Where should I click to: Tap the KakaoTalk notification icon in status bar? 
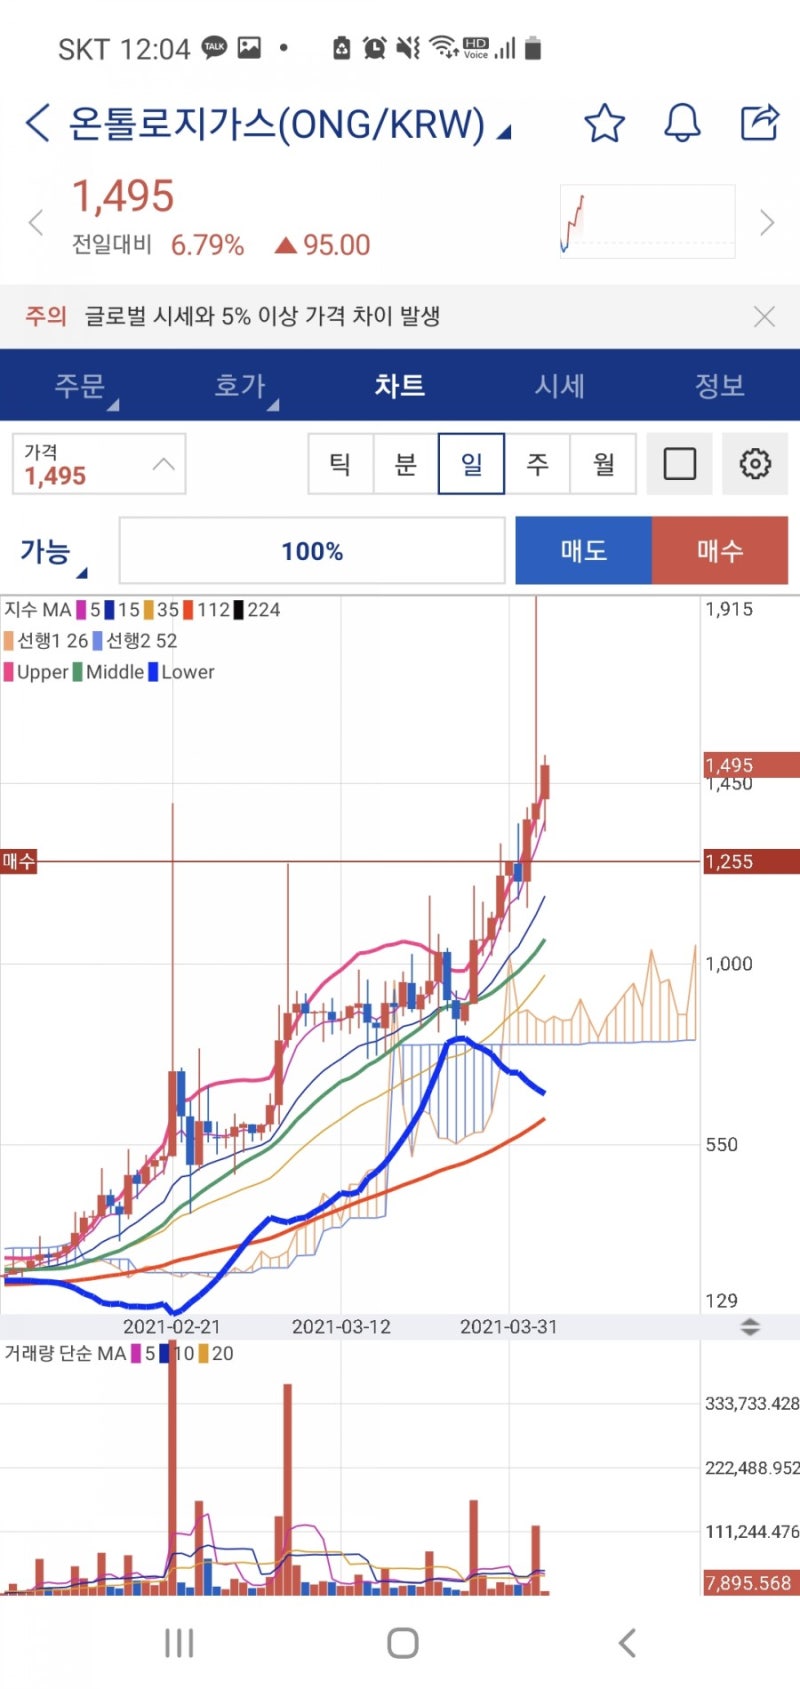215,47
